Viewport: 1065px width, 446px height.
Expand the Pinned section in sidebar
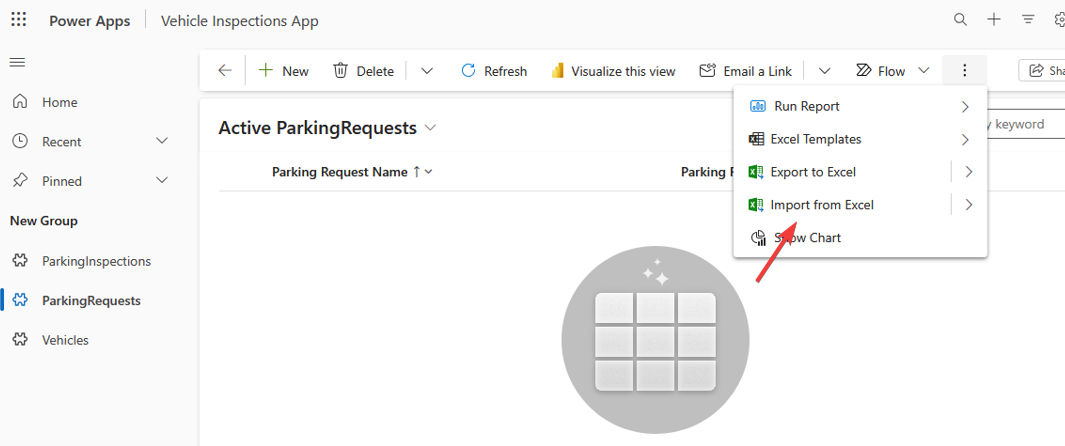click(x=162, y=181)
